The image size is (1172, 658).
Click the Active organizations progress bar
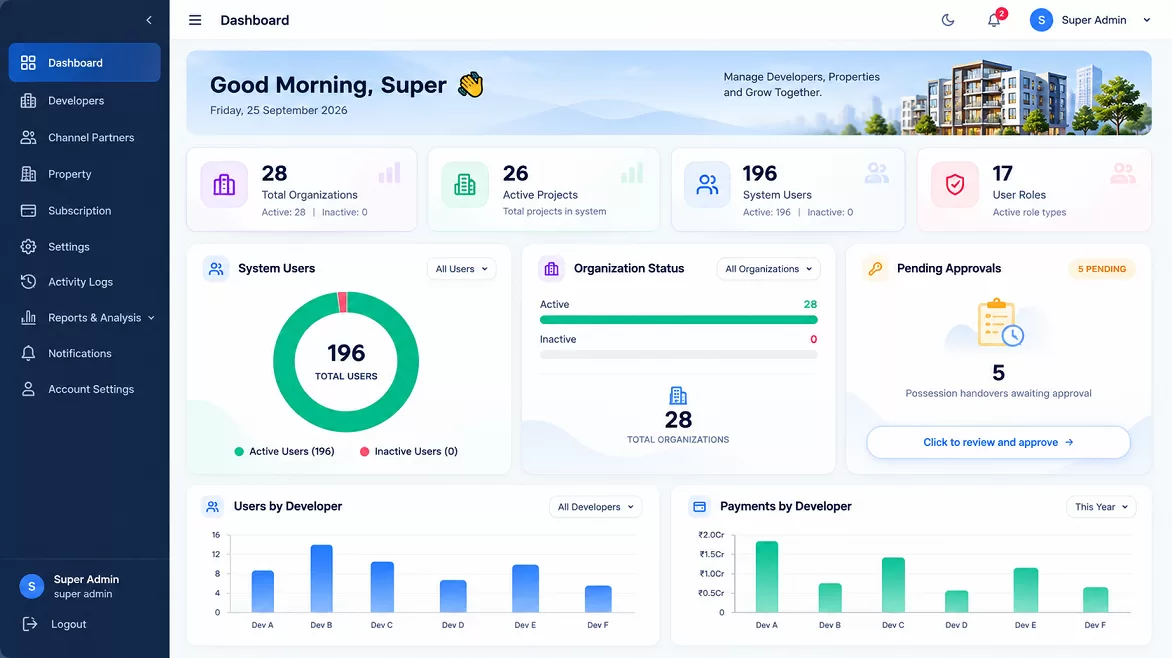pyautogui.click(x=679, y=320)
